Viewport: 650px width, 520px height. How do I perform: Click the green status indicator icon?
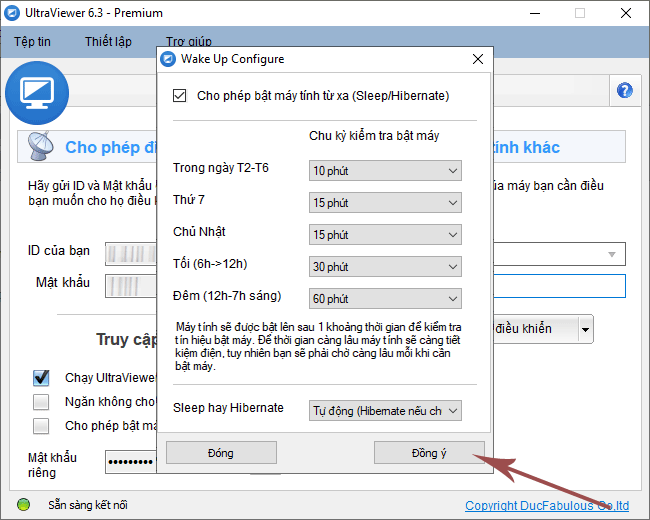click(24, 505)
